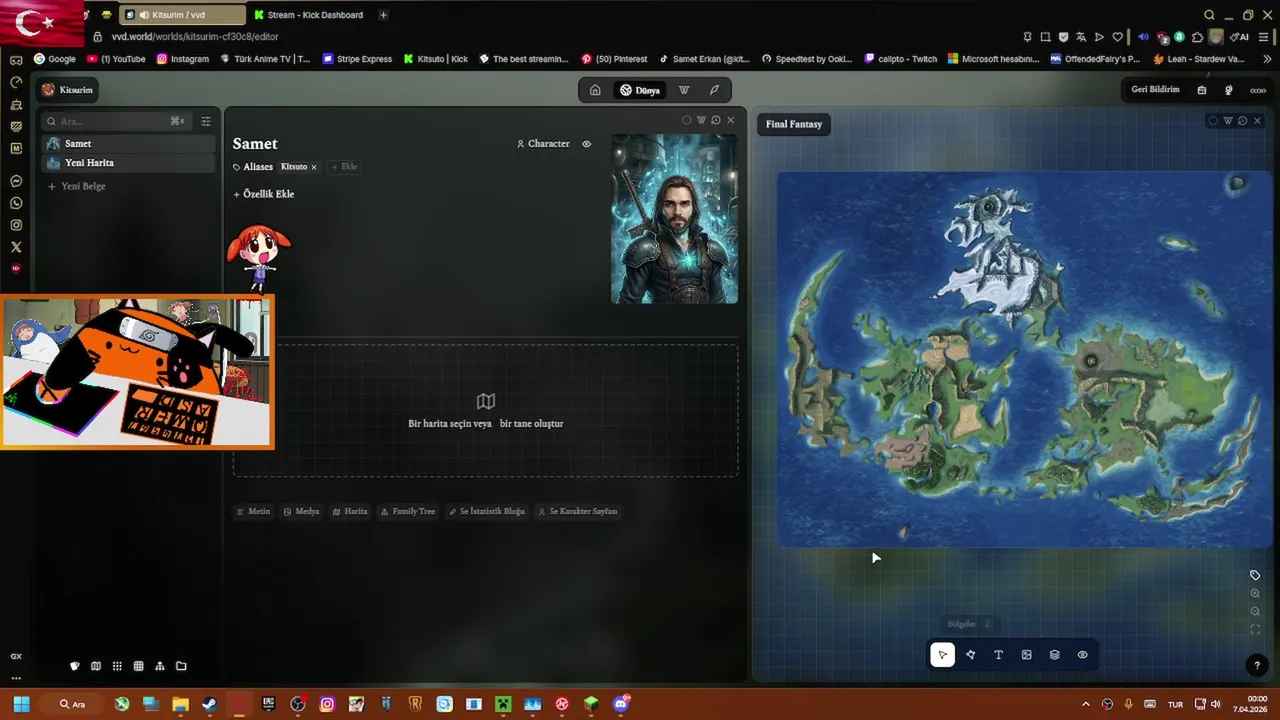Click the tag icon on the map's right edge
Viewport: 1280px width, 720px height.
pos(1255,575)
